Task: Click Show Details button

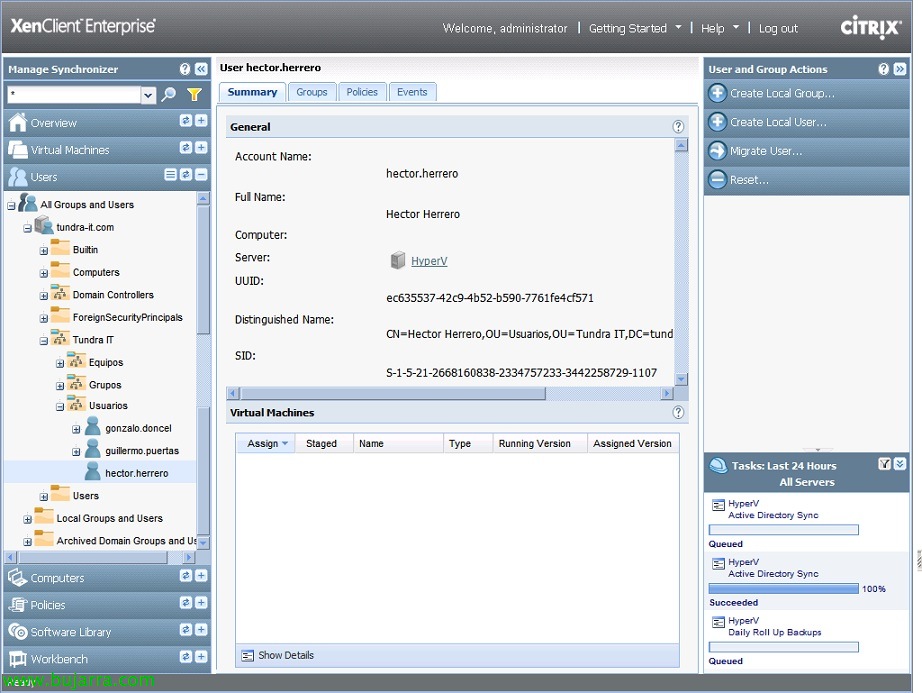Action: tap(286, 655)
